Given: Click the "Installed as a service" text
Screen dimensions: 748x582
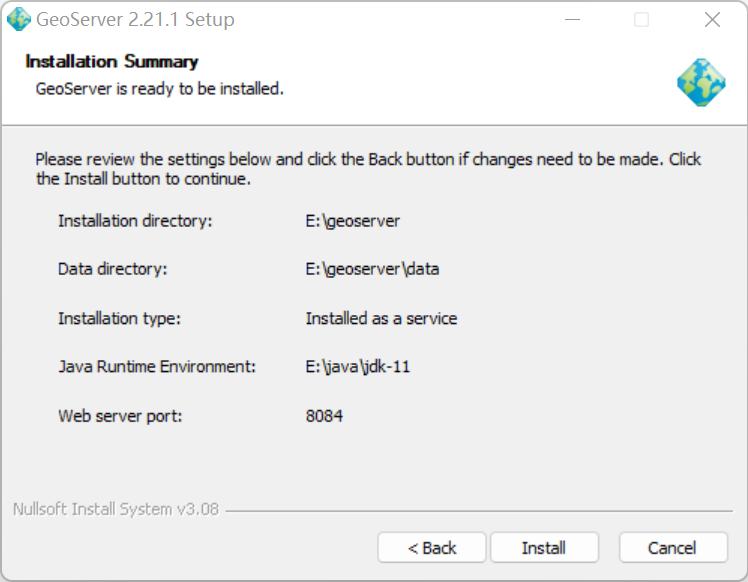Looking at the screenshot, I should [x=381, y=318].
